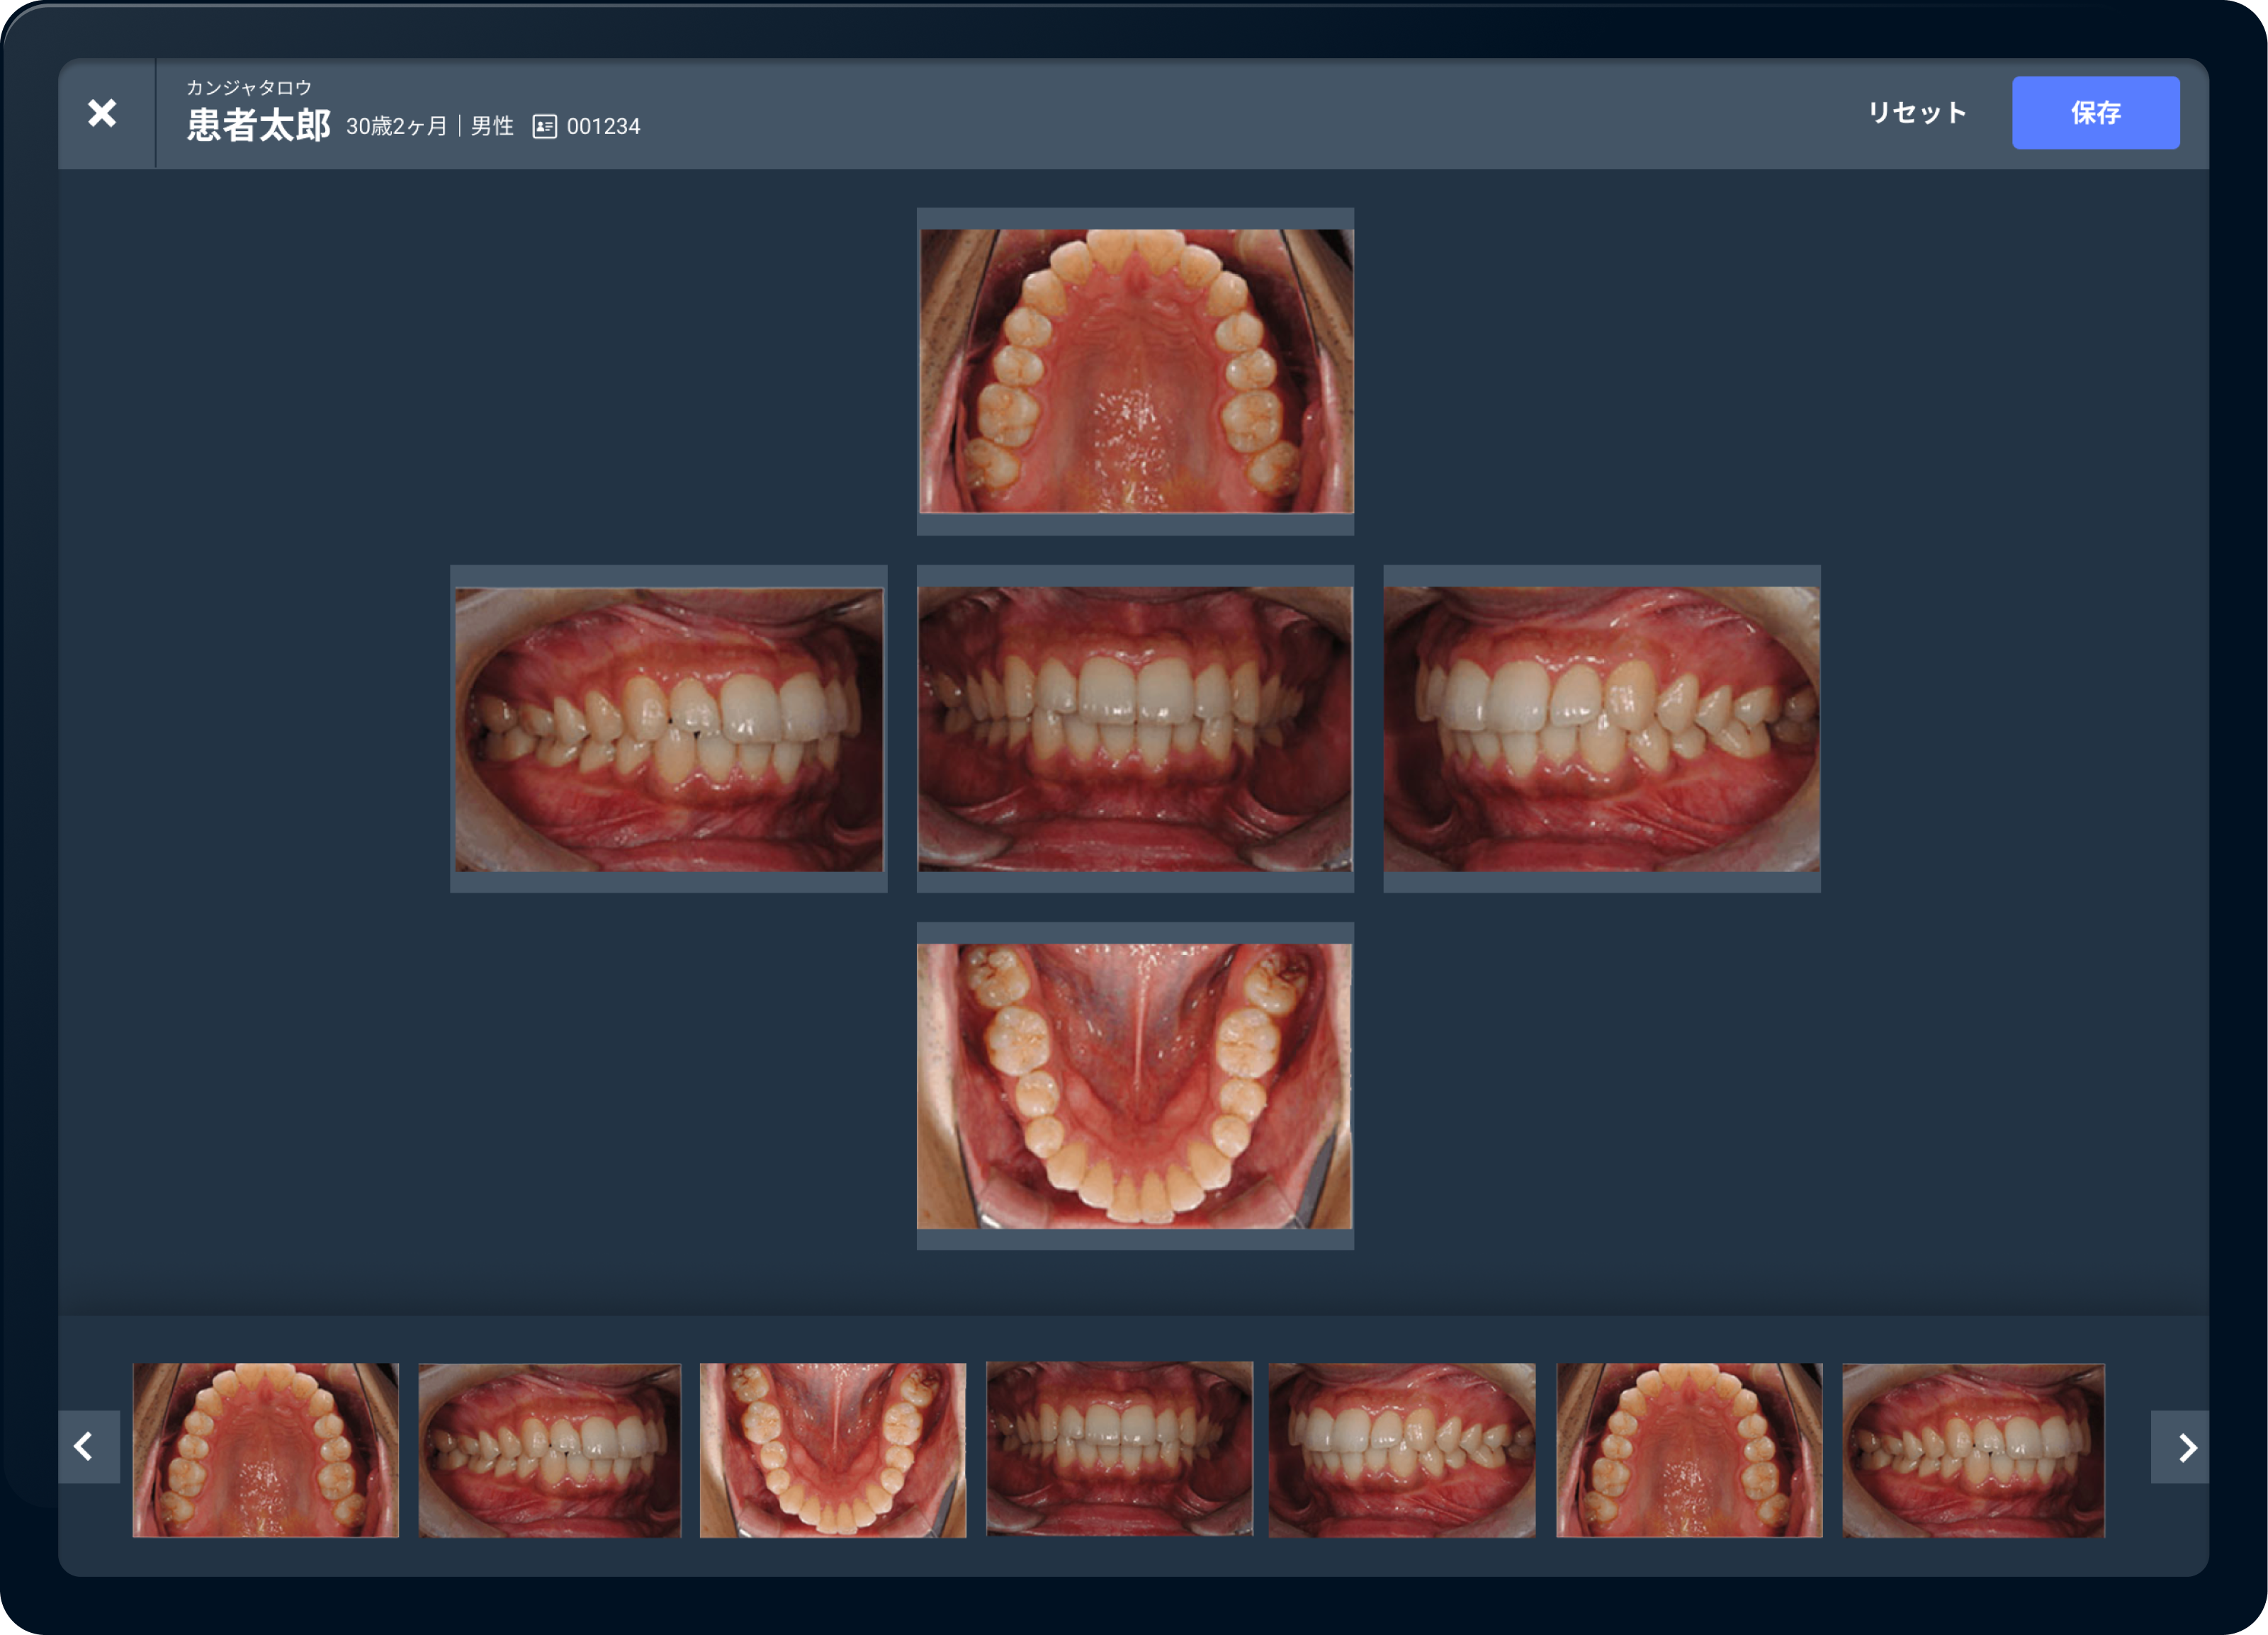Click patient name 患者太郎
This screenshot has height=1635, width=2268.
coord(258,125)
